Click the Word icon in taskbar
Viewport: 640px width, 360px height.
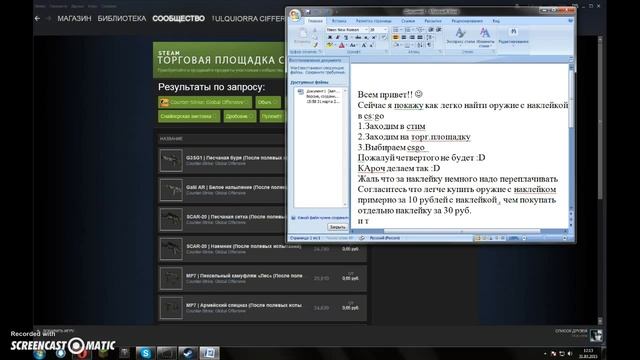[209, 353]
